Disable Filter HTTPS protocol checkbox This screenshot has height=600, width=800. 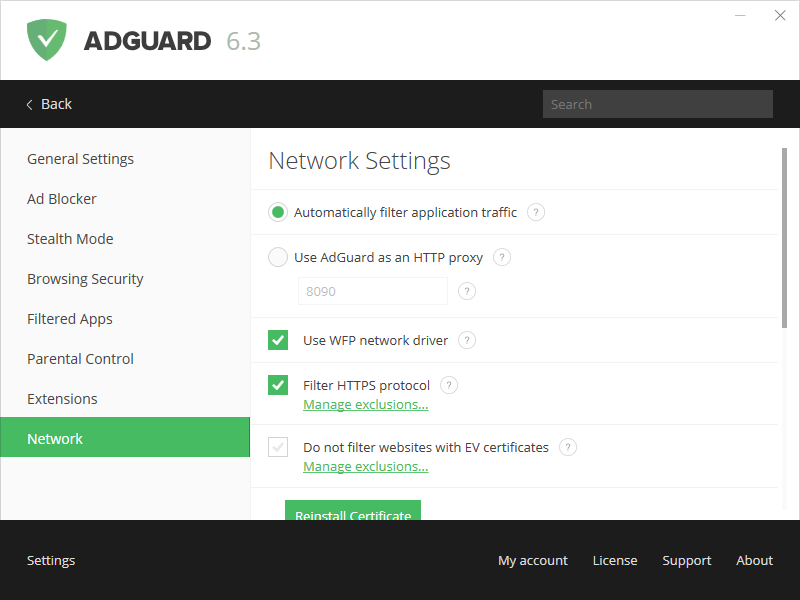(278, 385)
